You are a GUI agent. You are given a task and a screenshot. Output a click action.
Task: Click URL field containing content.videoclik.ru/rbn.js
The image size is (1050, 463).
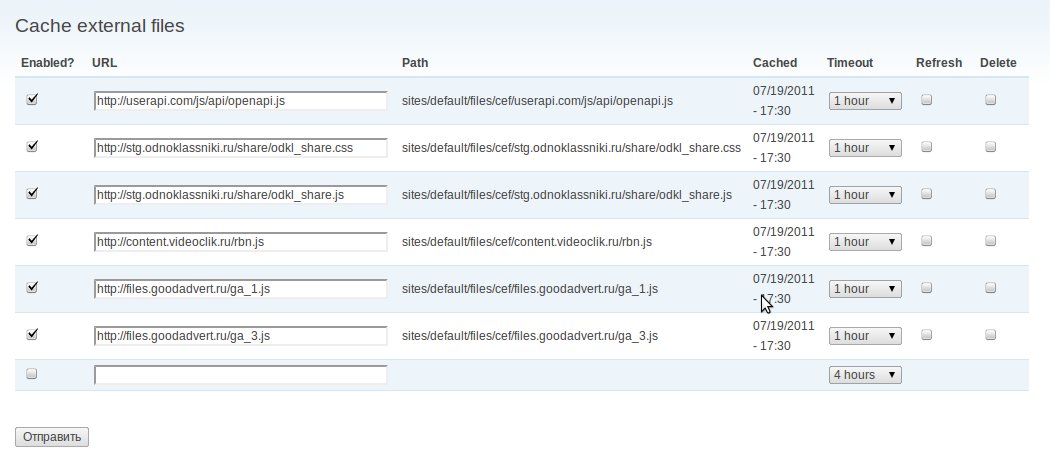pyautogui.click(x=240, y=241)
